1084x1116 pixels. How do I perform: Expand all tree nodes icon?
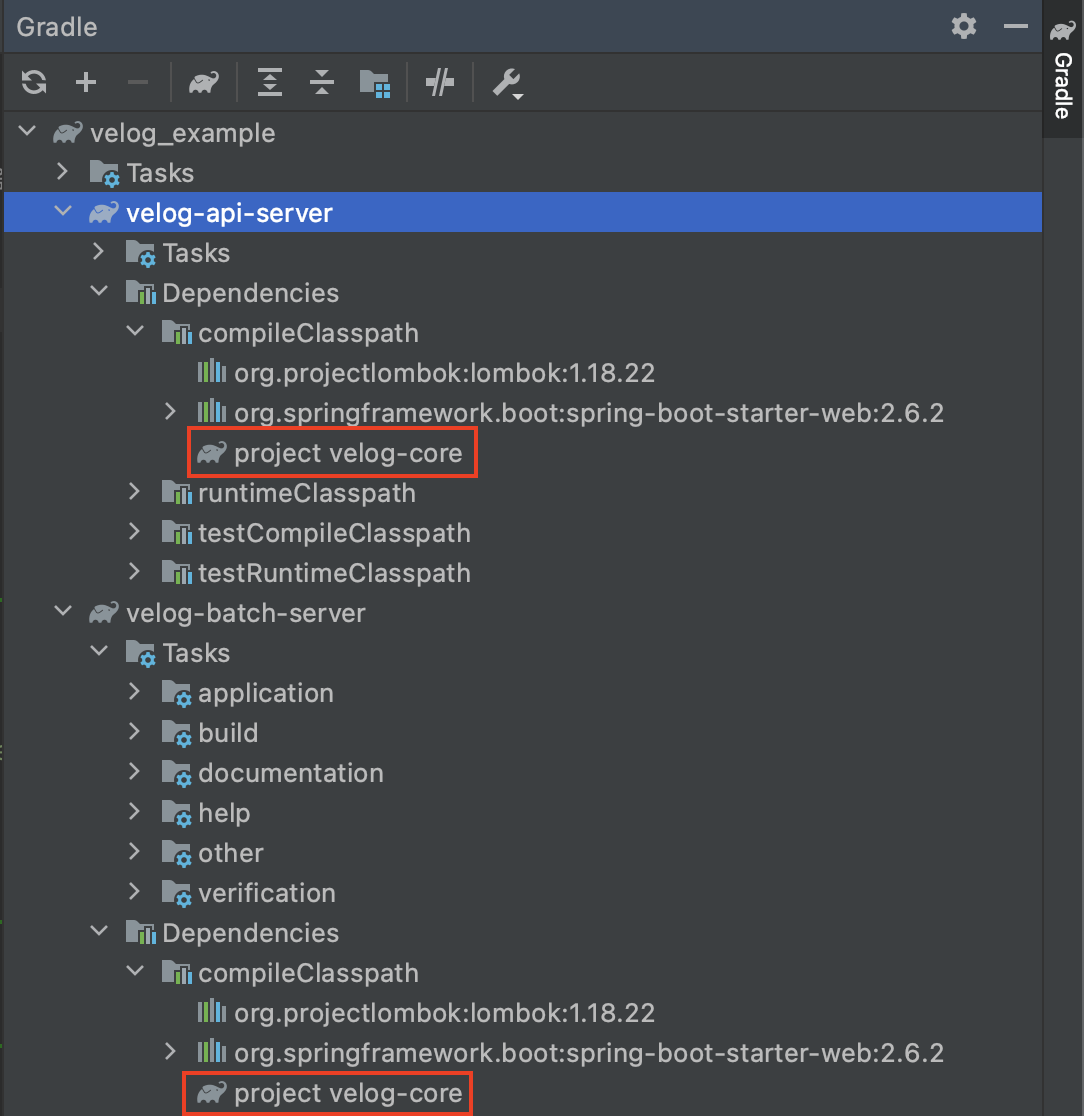coord(270,83)
